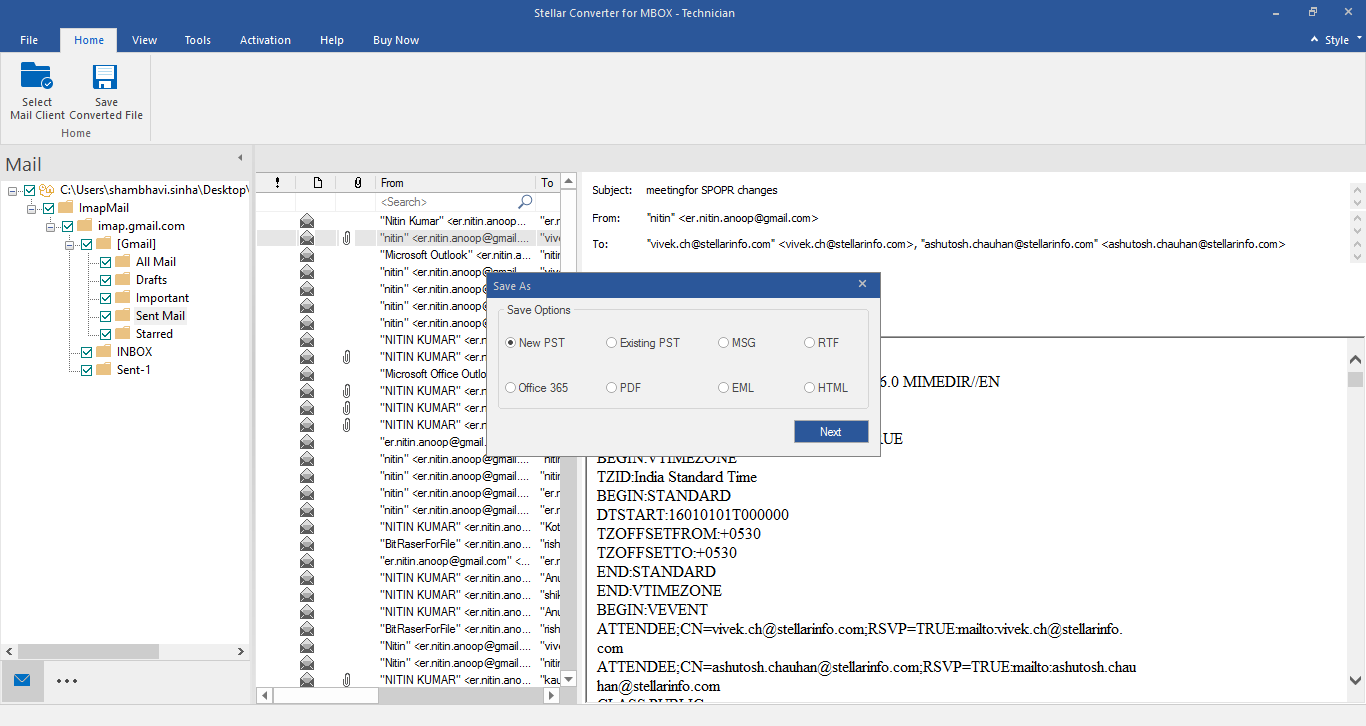1366x726 pixels.
Task: Collapse the [Gmail] folder tree node
Action: click(x=70, y=244)
